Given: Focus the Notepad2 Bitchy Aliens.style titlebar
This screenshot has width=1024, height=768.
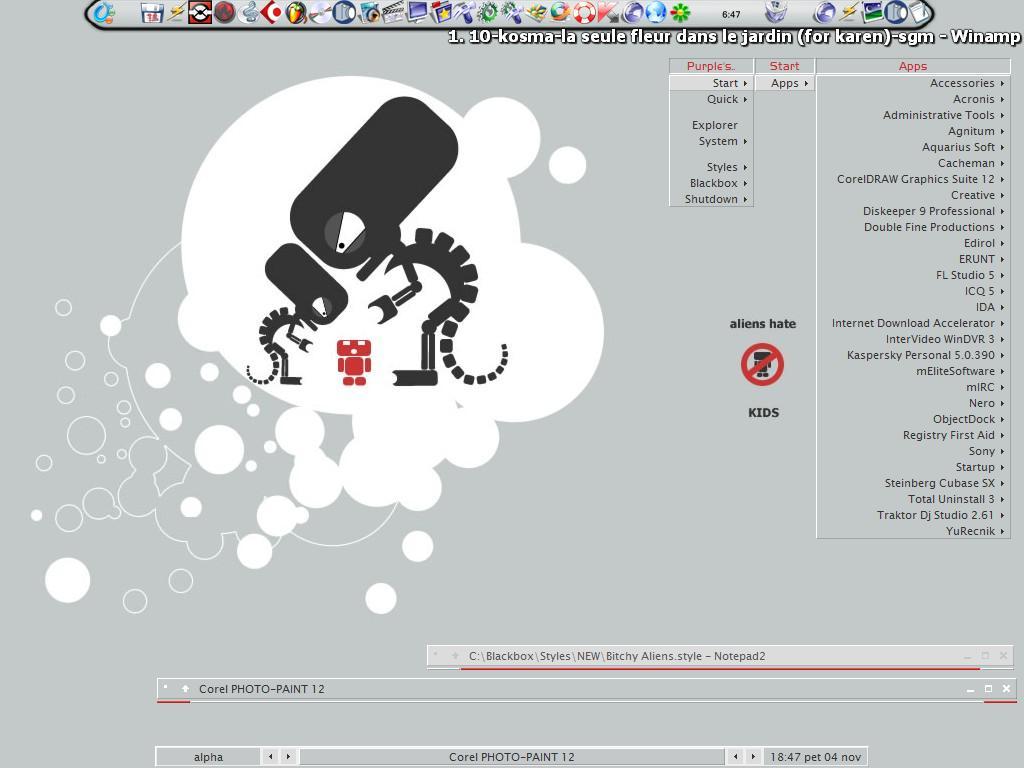Looking at the screenshot, I should pos(720,656).
